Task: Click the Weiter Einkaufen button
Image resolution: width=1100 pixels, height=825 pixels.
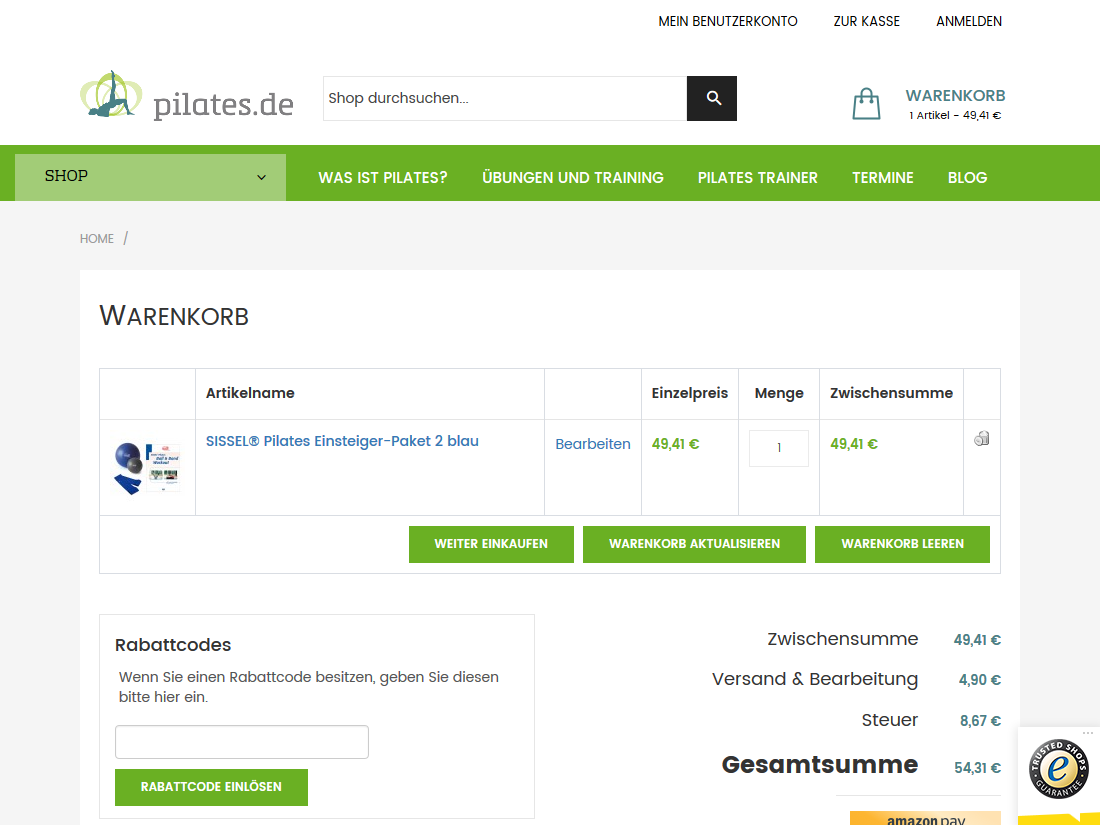Action: 491,544
